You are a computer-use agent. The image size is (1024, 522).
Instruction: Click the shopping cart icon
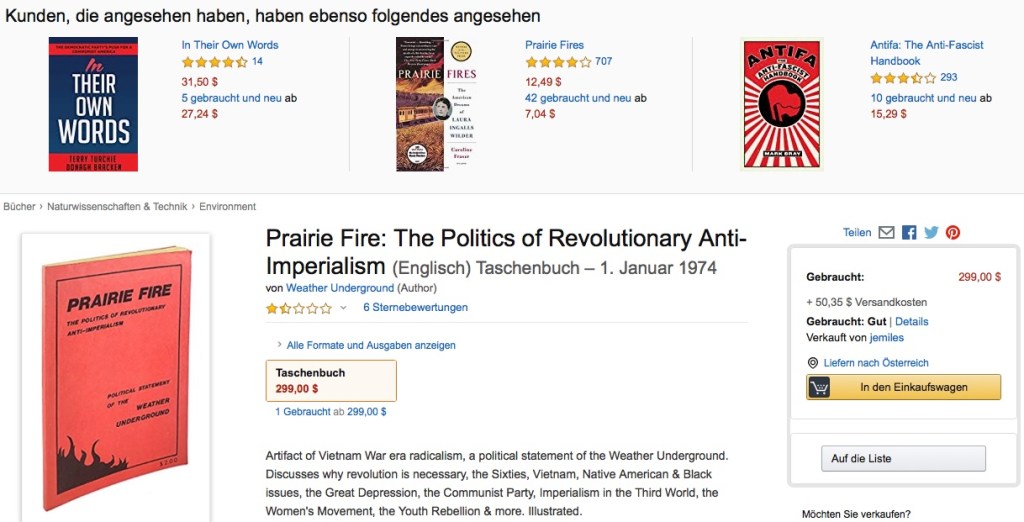(x=820, y=387)
